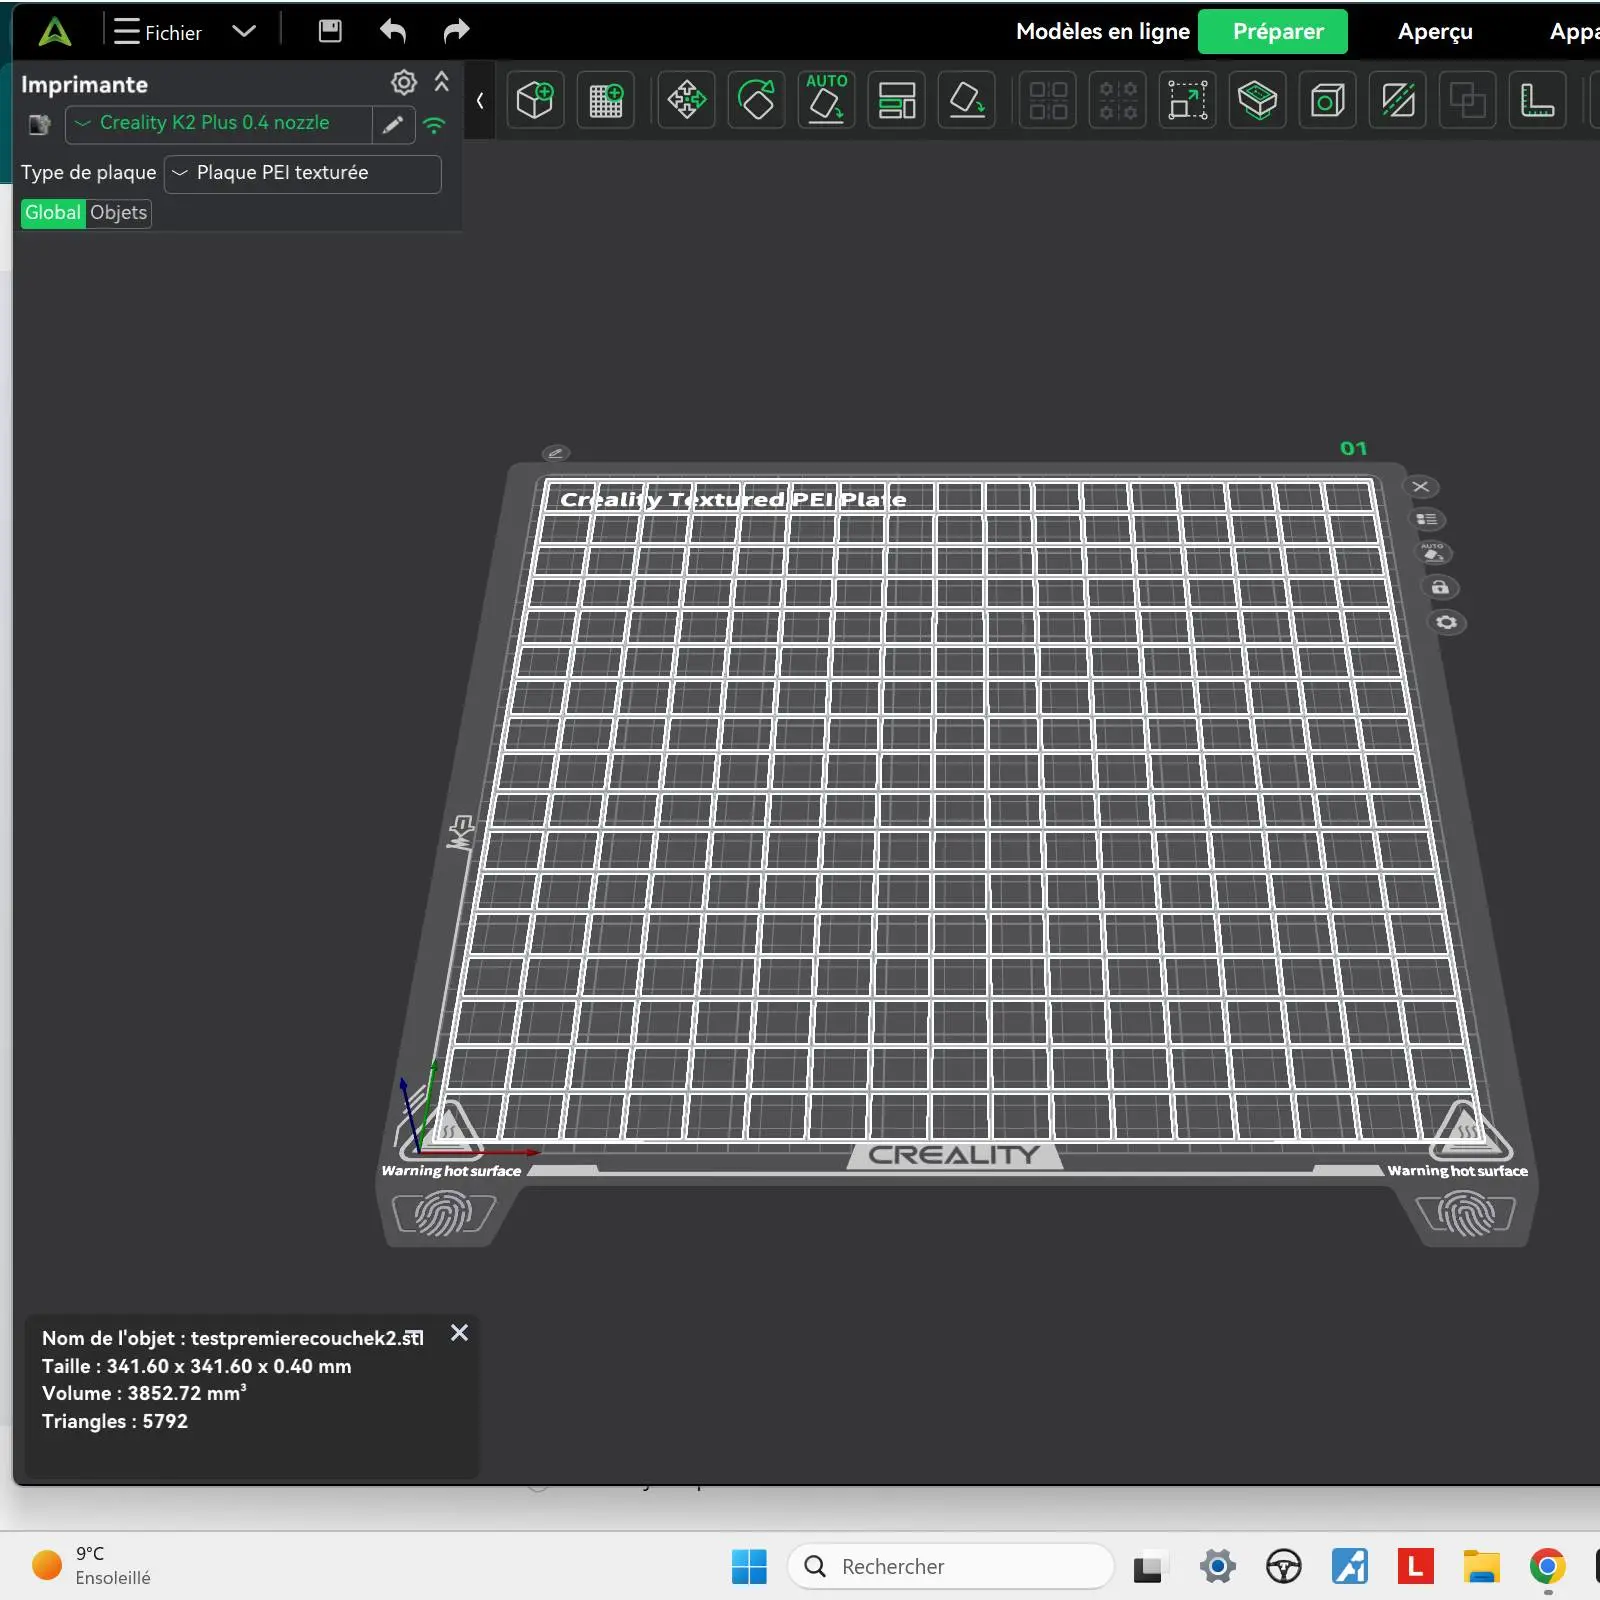Open Windows Settings from taskbar
Image resolution: width=1600 pixels, height=1600 pixels.
tap(1217, 1566)
